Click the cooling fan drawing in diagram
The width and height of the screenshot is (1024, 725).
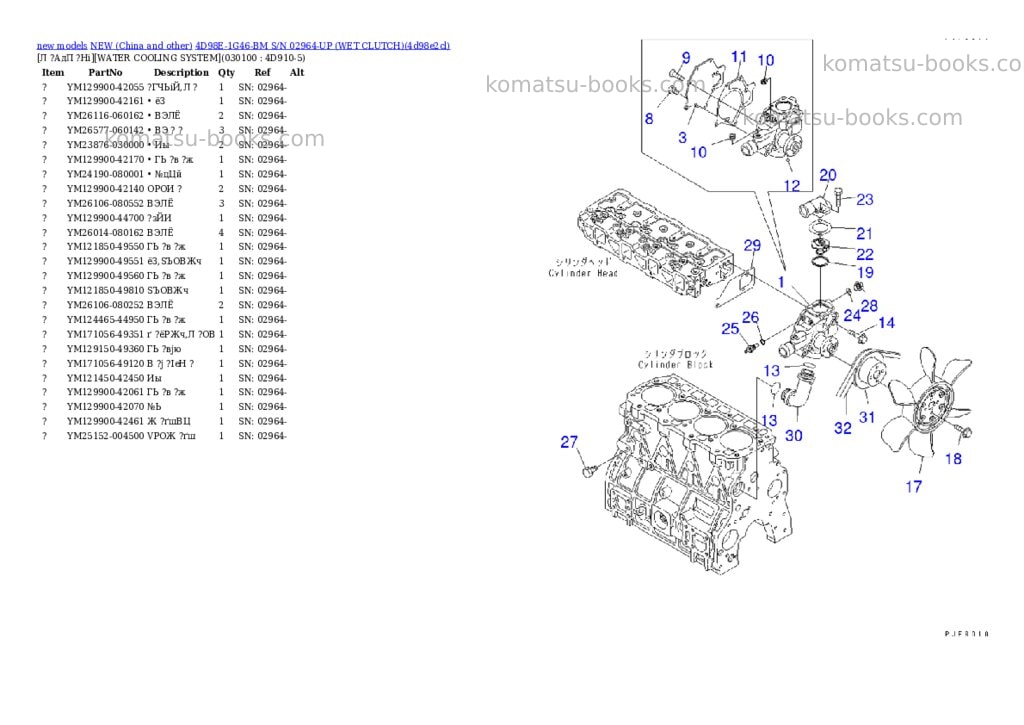pos(925,403)
